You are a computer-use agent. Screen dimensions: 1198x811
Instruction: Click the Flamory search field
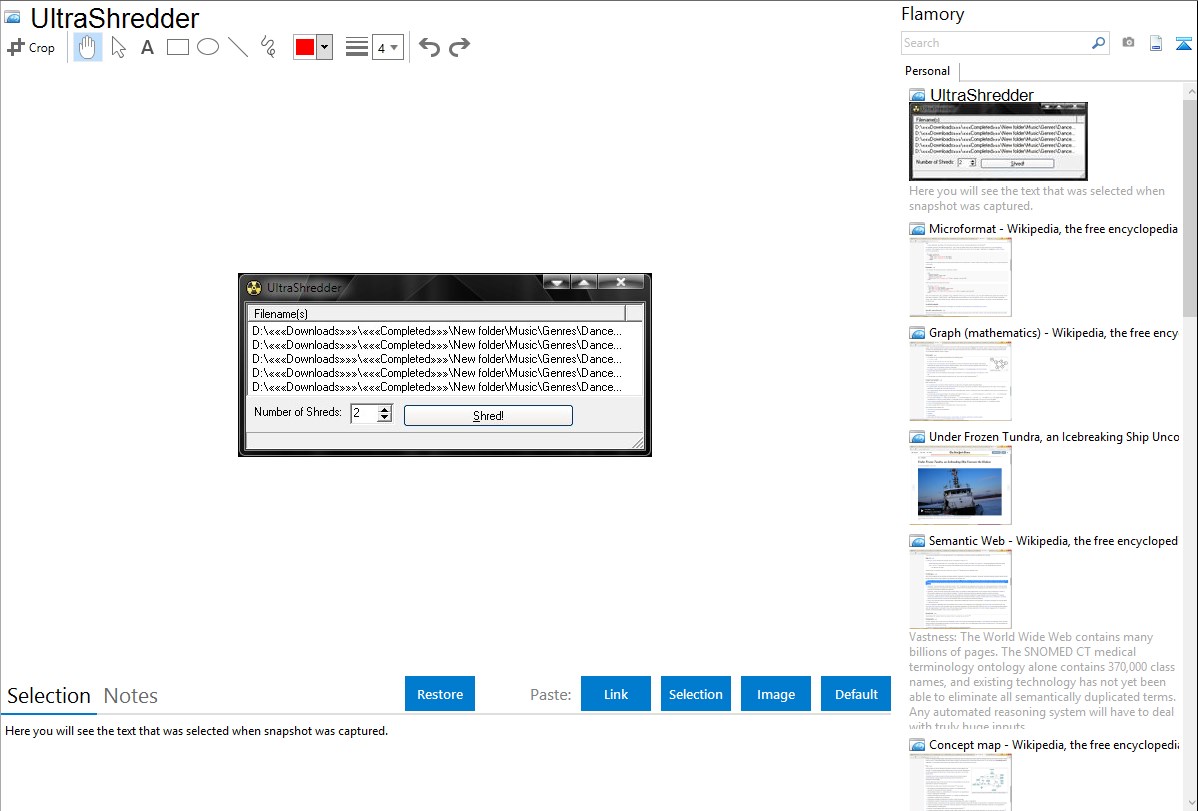pos(995,43)
